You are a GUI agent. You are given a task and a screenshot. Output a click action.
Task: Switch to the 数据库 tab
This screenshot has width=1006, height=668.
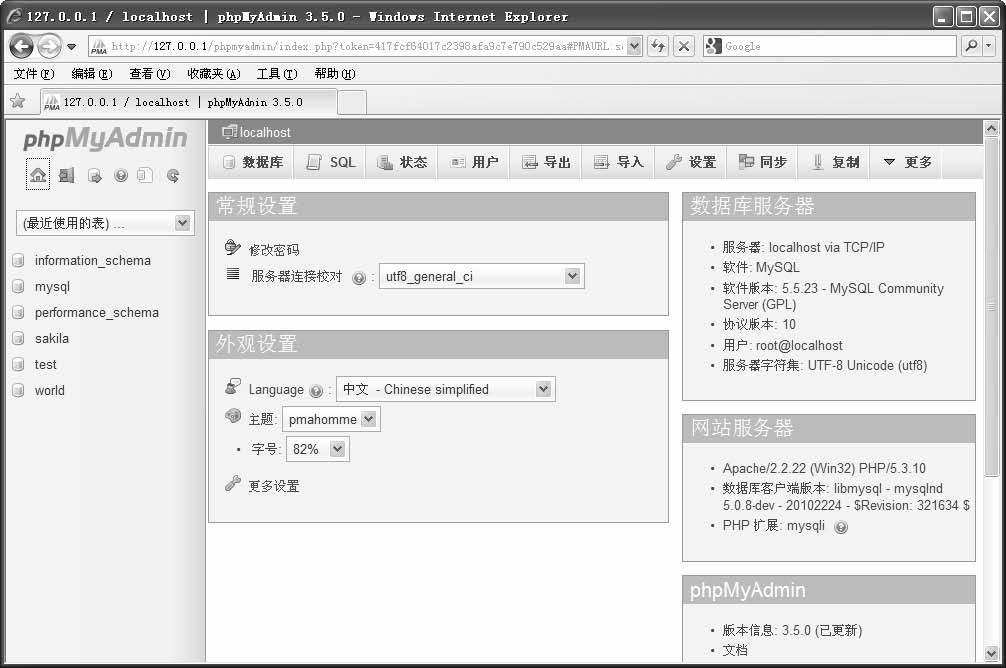(253, 162)
